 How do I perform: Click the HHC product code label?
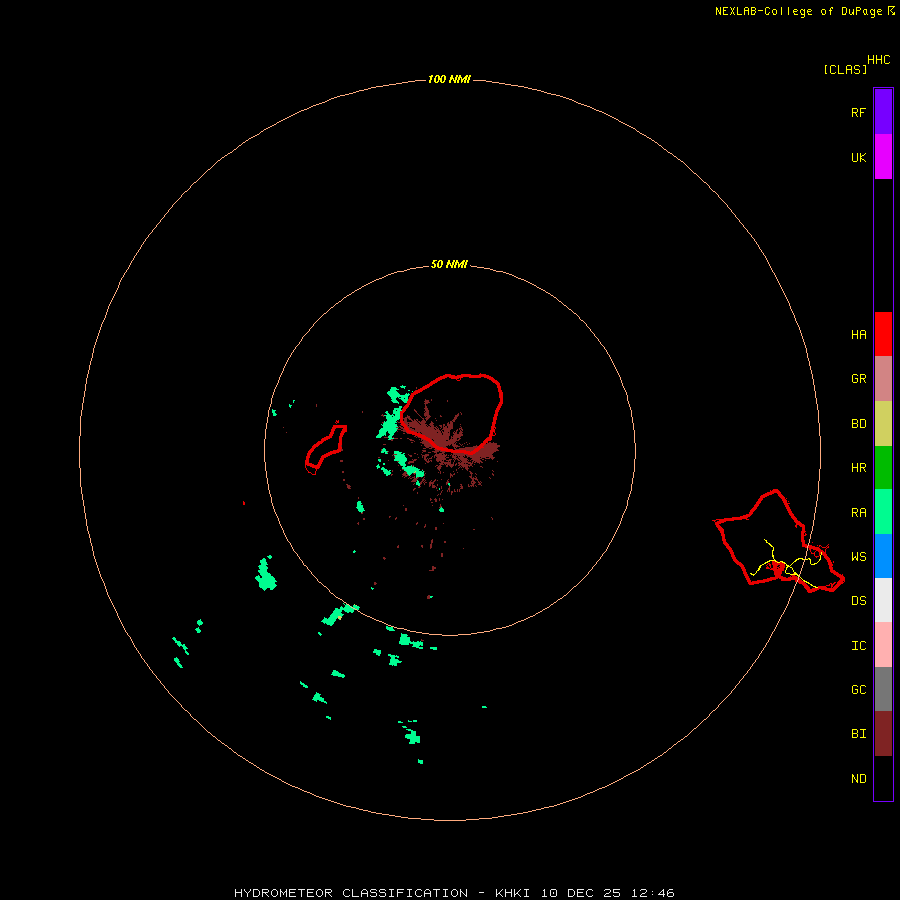coord(878,60)
